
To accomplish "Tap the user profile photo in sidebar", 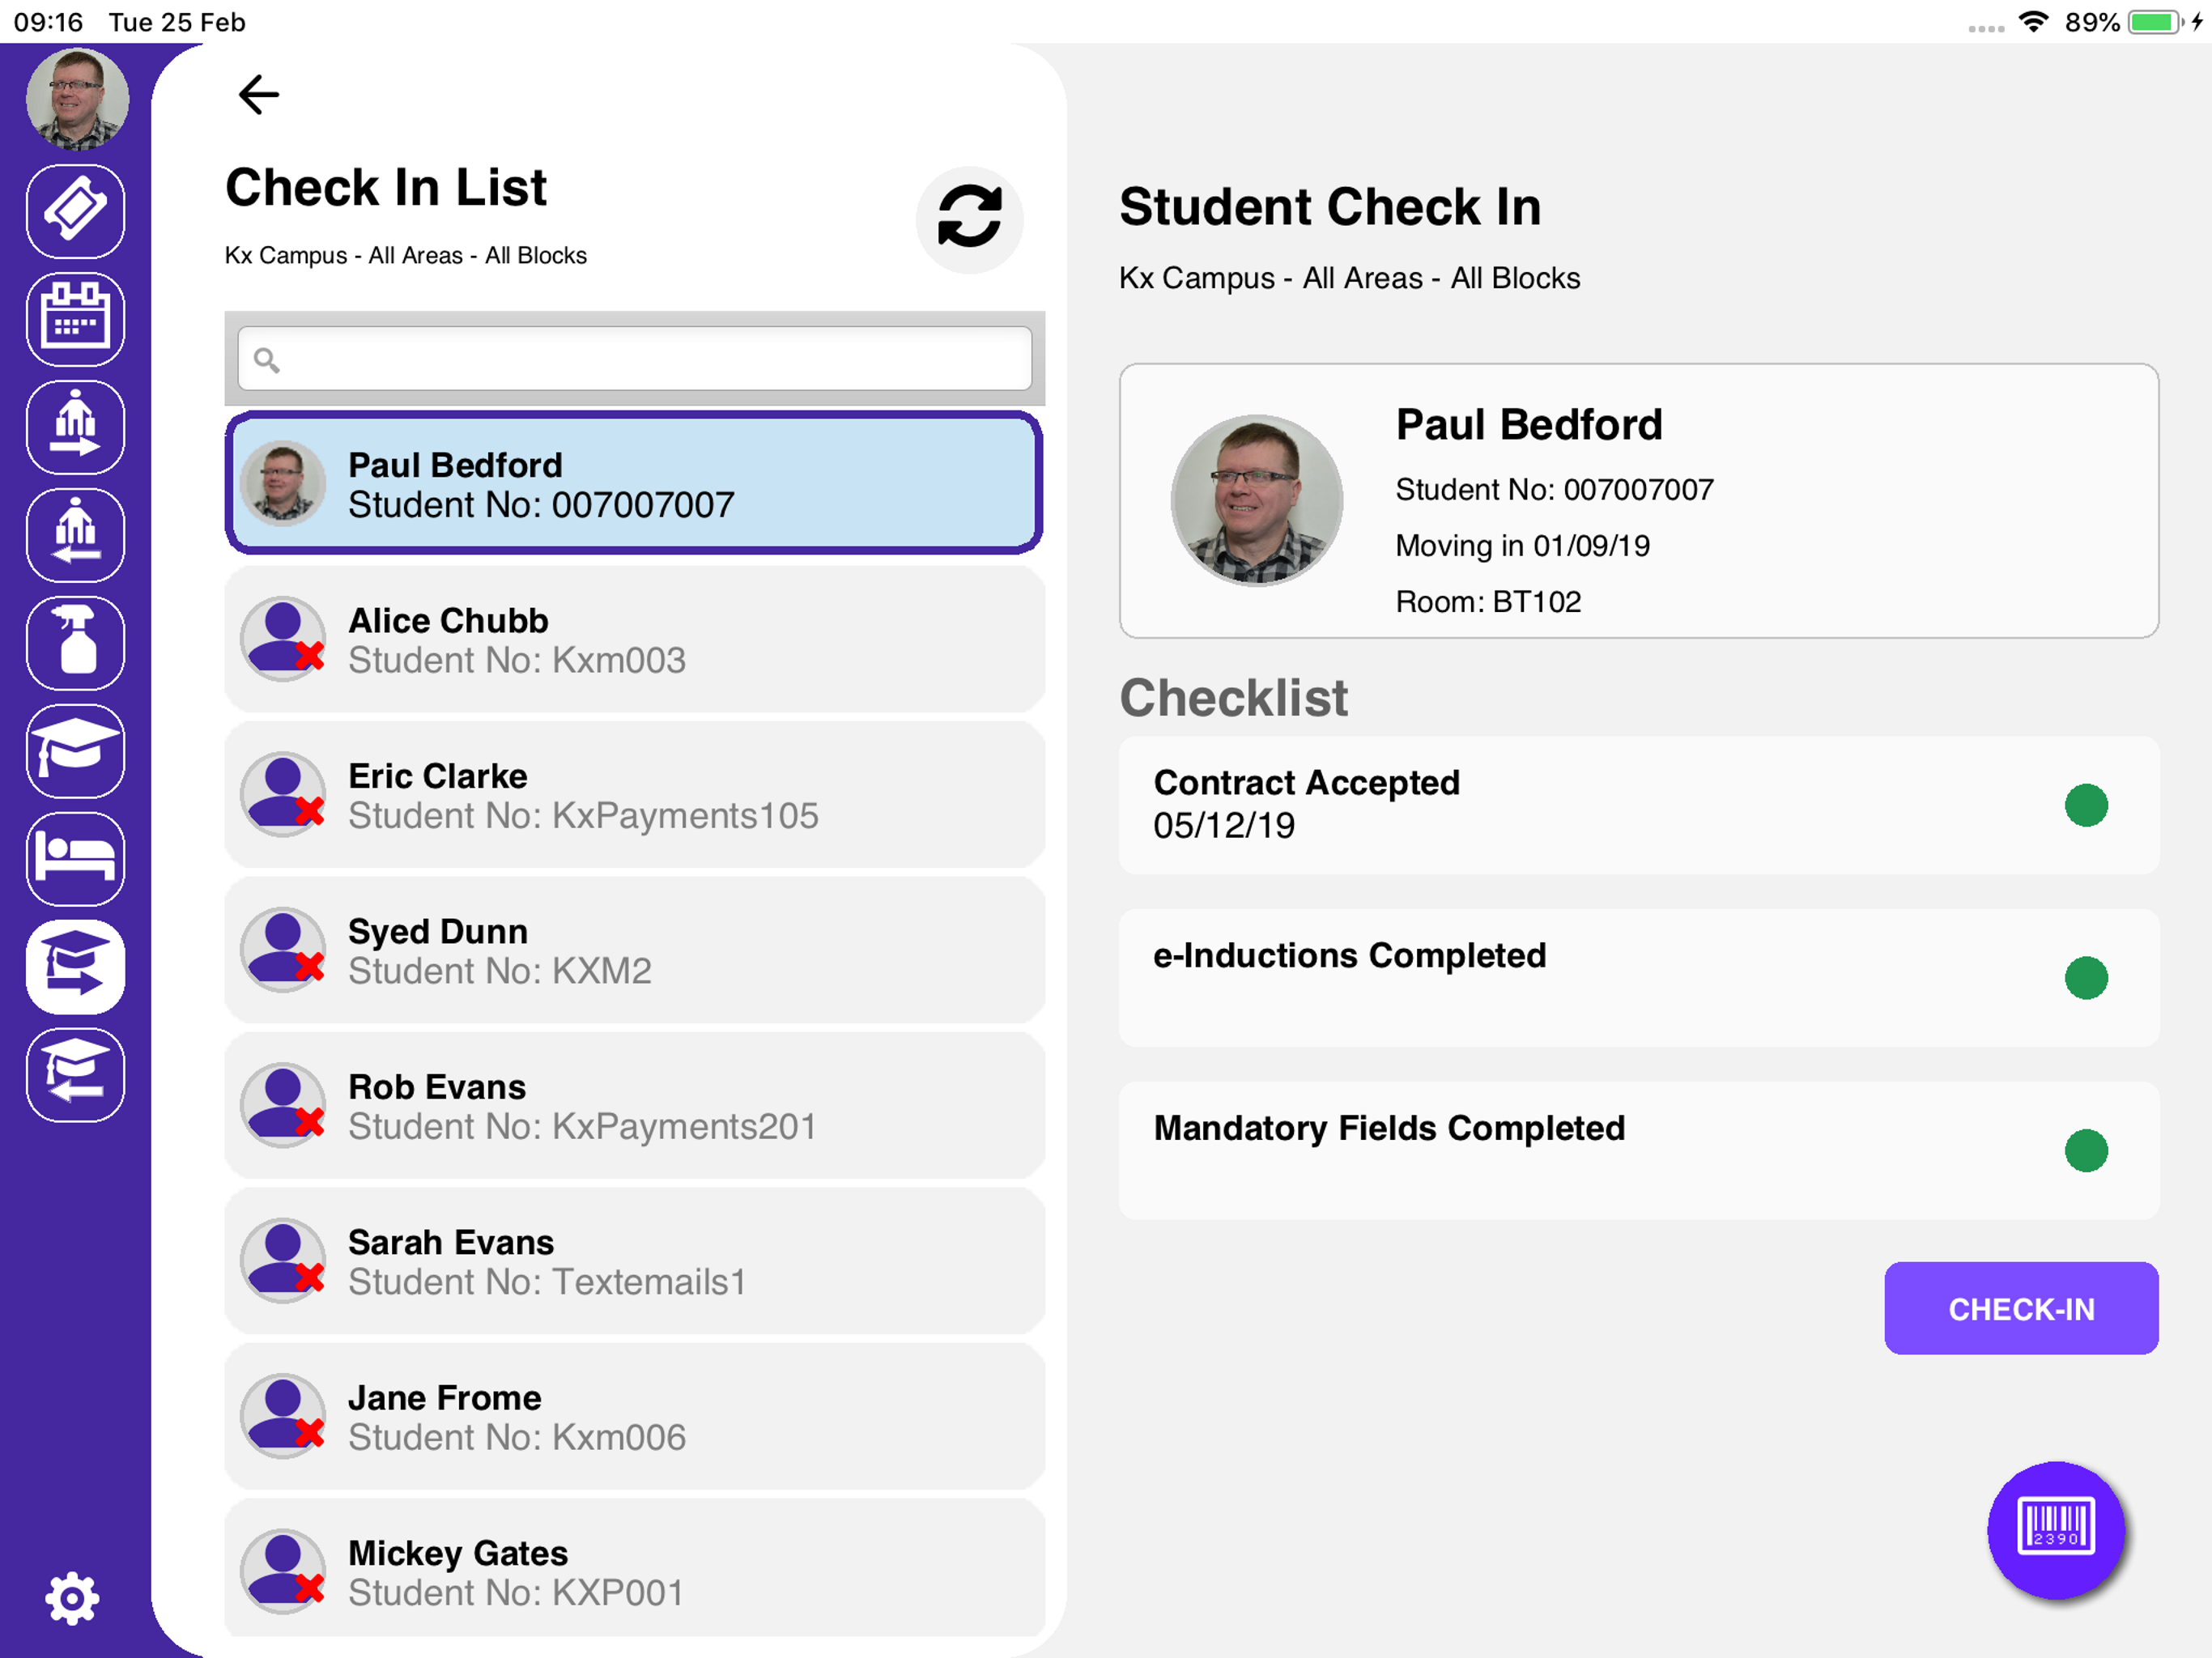I will [x=77, y=98].
